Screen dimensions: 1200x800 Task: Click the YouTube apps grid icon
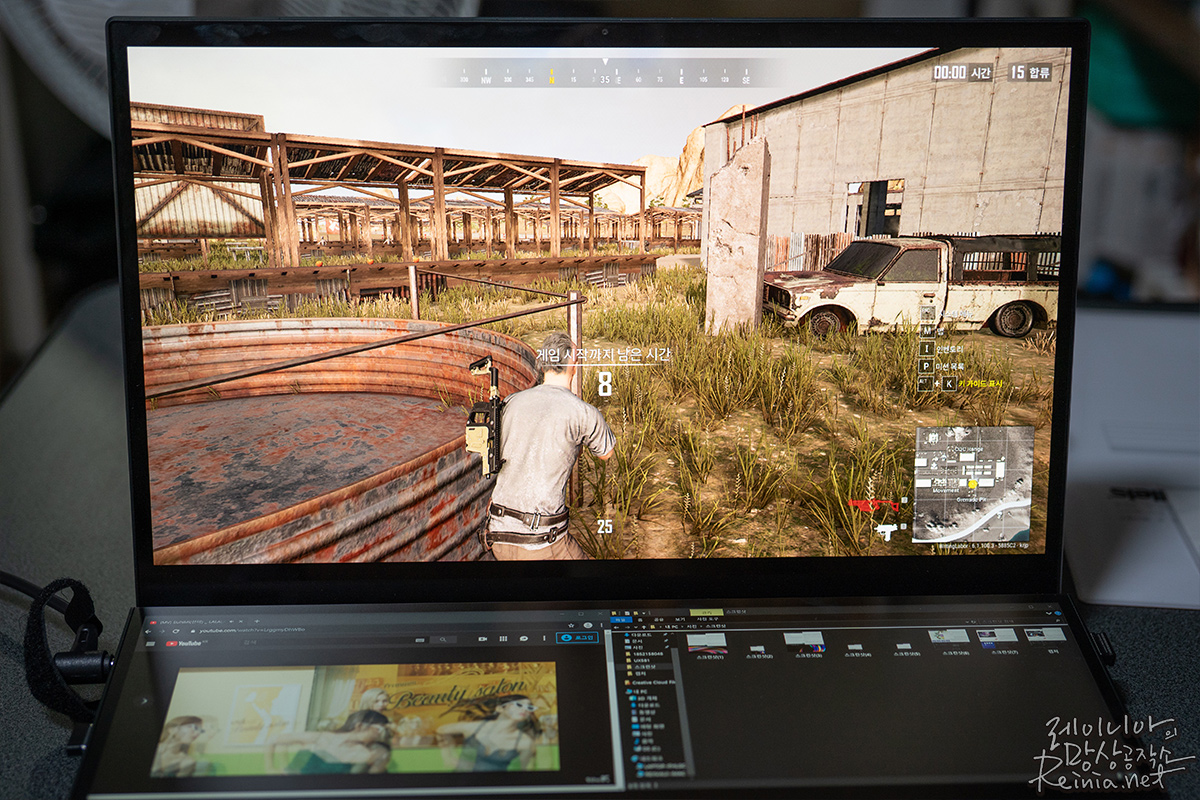(x=503, y=639)
